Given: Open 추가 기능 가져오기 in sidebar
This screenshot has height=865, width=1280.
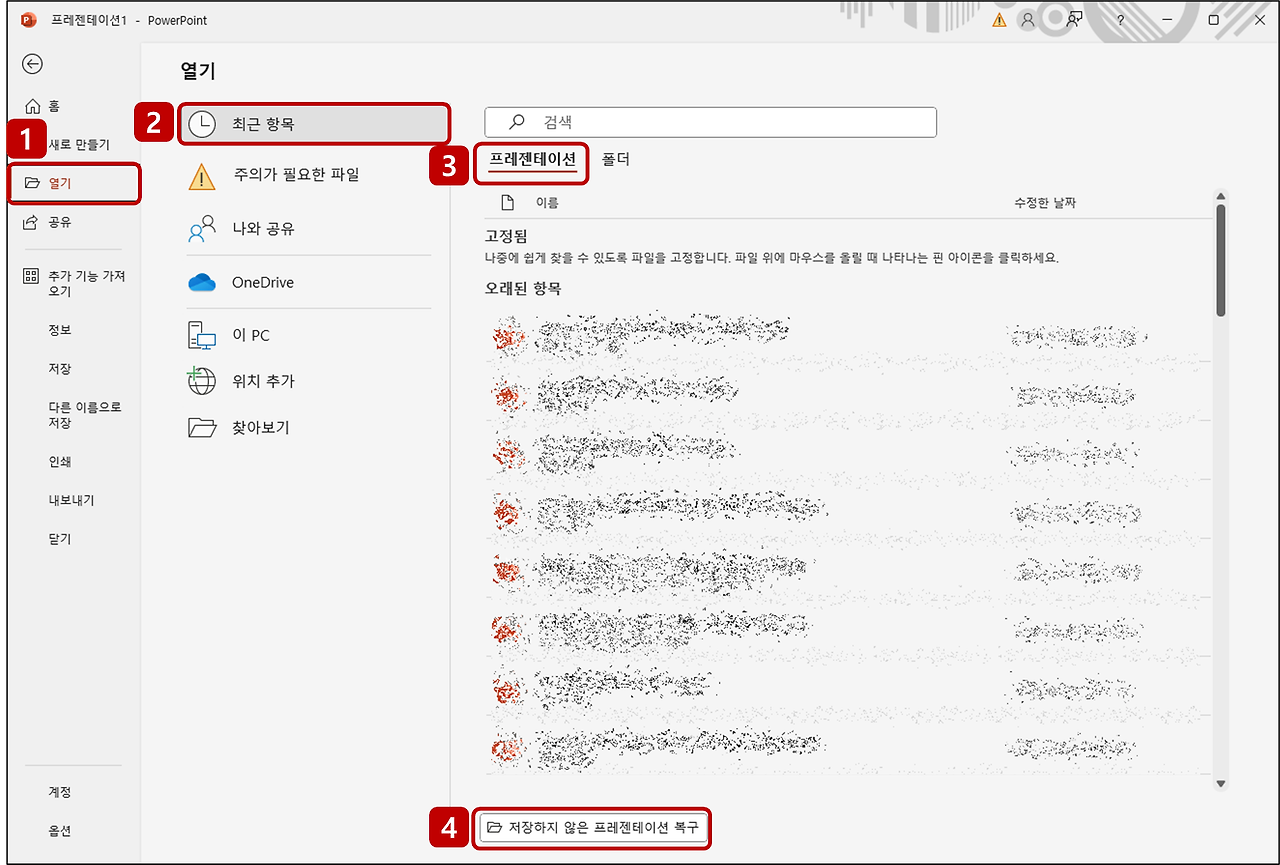Looking at the screenshot, I should (74, 283).
